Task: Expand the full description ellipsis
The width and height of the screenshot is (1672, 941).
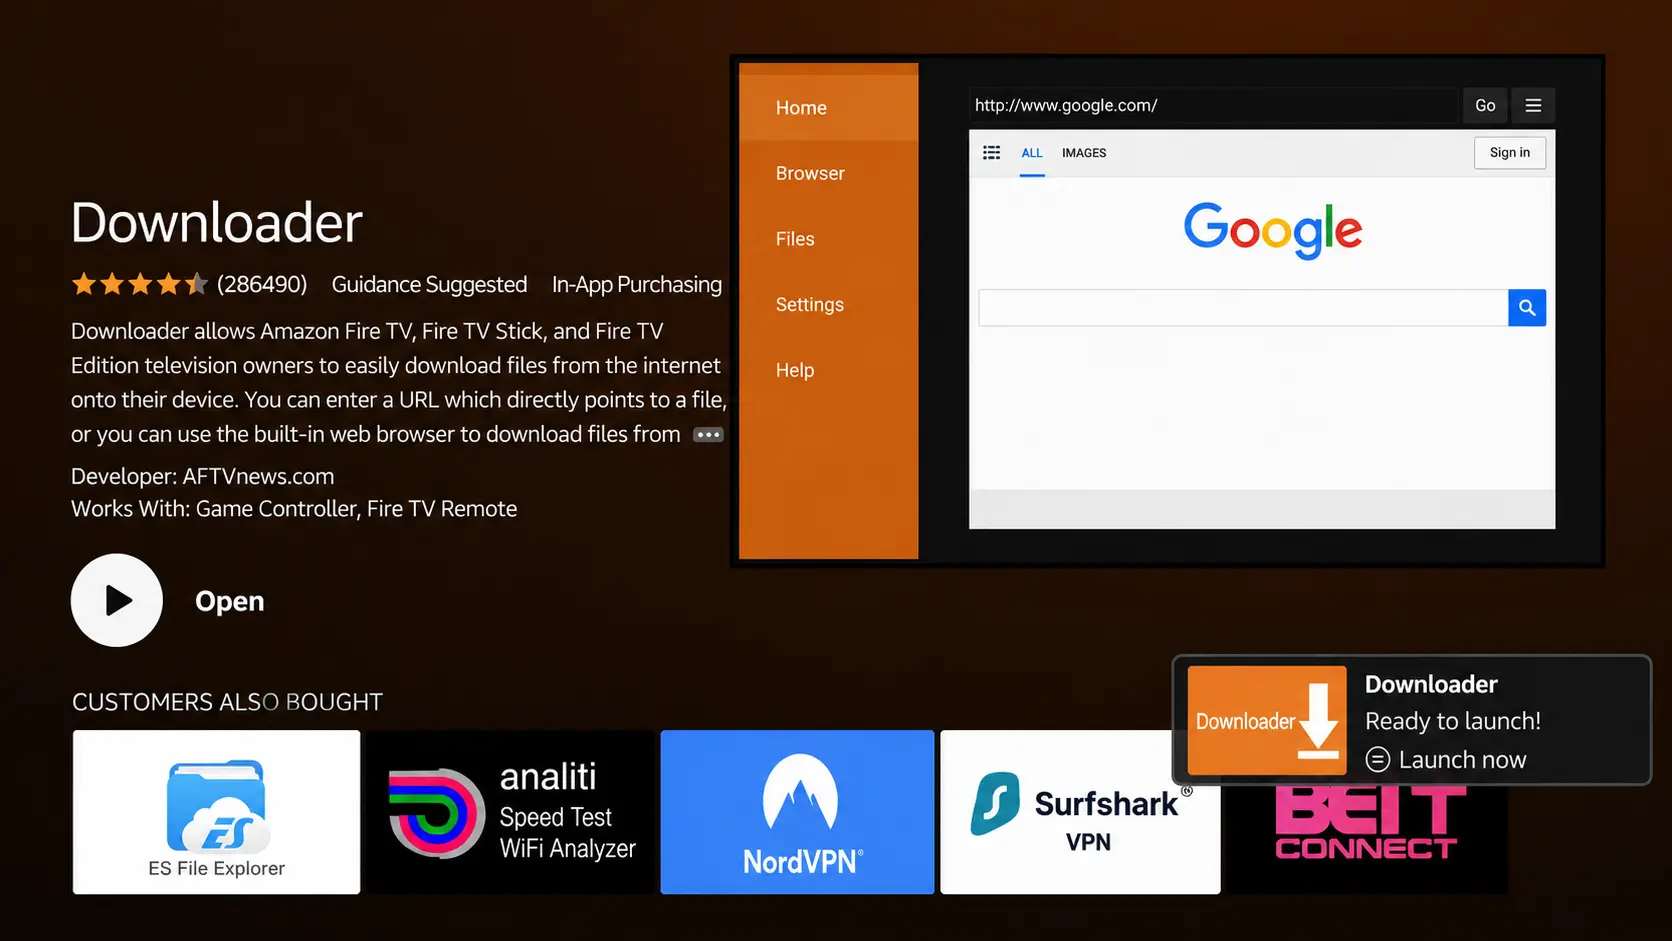Action: coord(708,435)
